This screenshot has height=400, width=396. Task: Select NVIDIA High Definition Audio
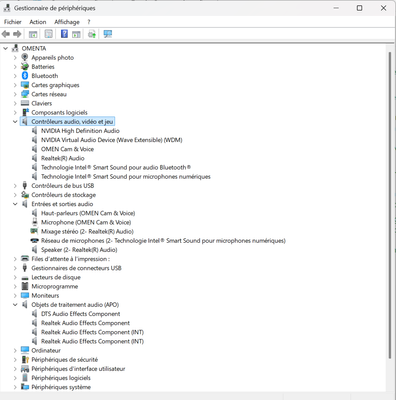coord(80,131)
